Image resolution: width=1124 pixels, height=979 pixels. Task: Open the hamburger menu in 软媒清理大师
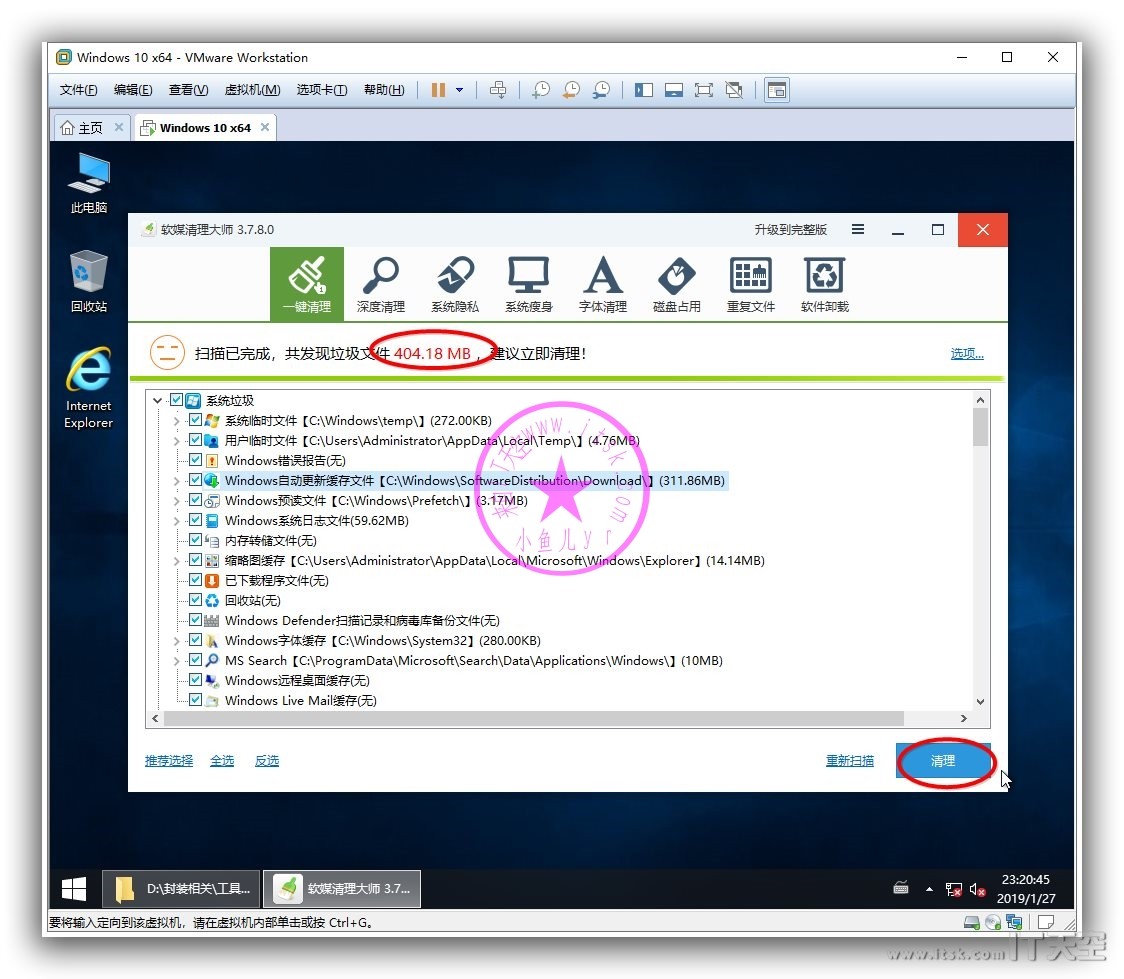tap(857, 229)
